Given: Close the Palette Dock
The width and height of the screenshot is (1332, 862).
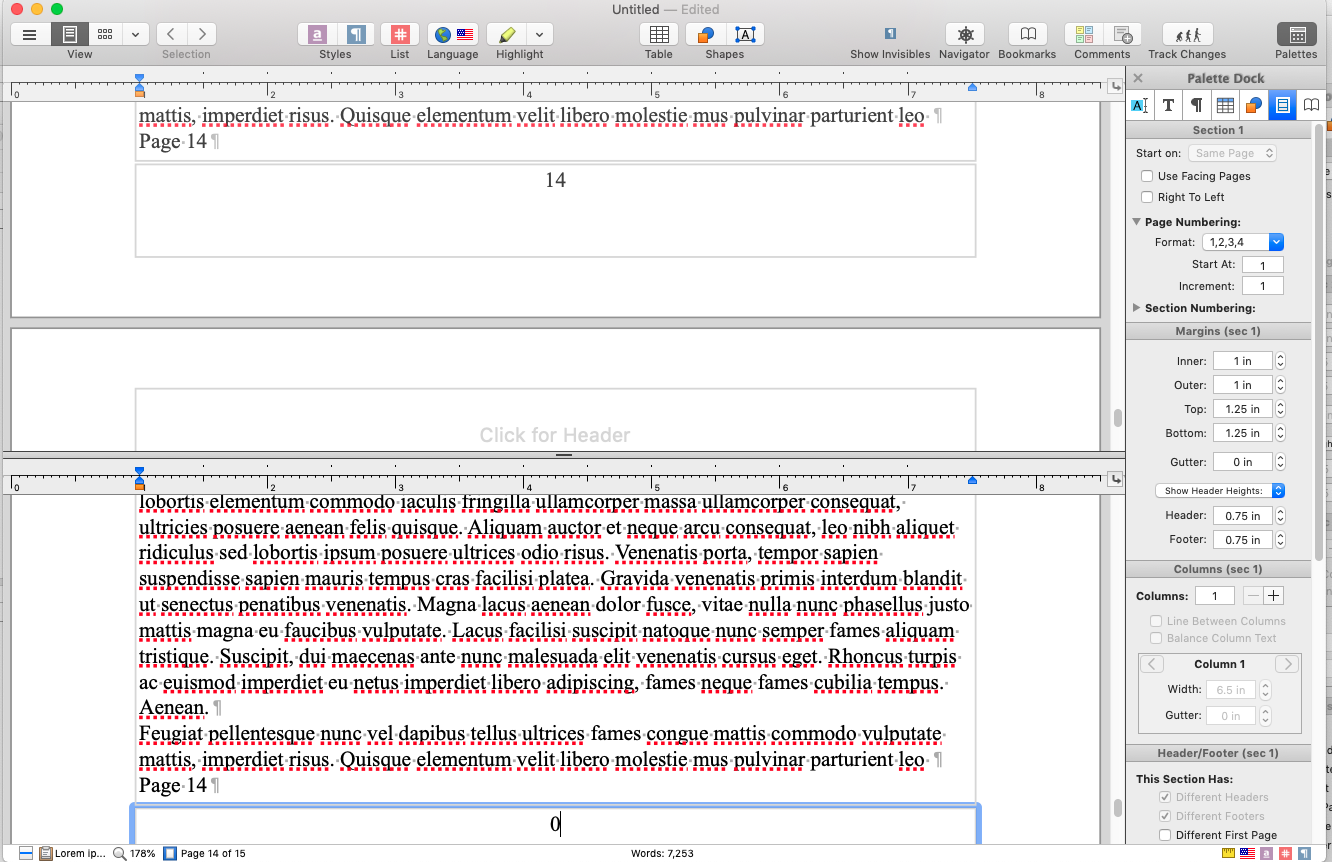Looking at the screenshot, I should coord(1138,77).
